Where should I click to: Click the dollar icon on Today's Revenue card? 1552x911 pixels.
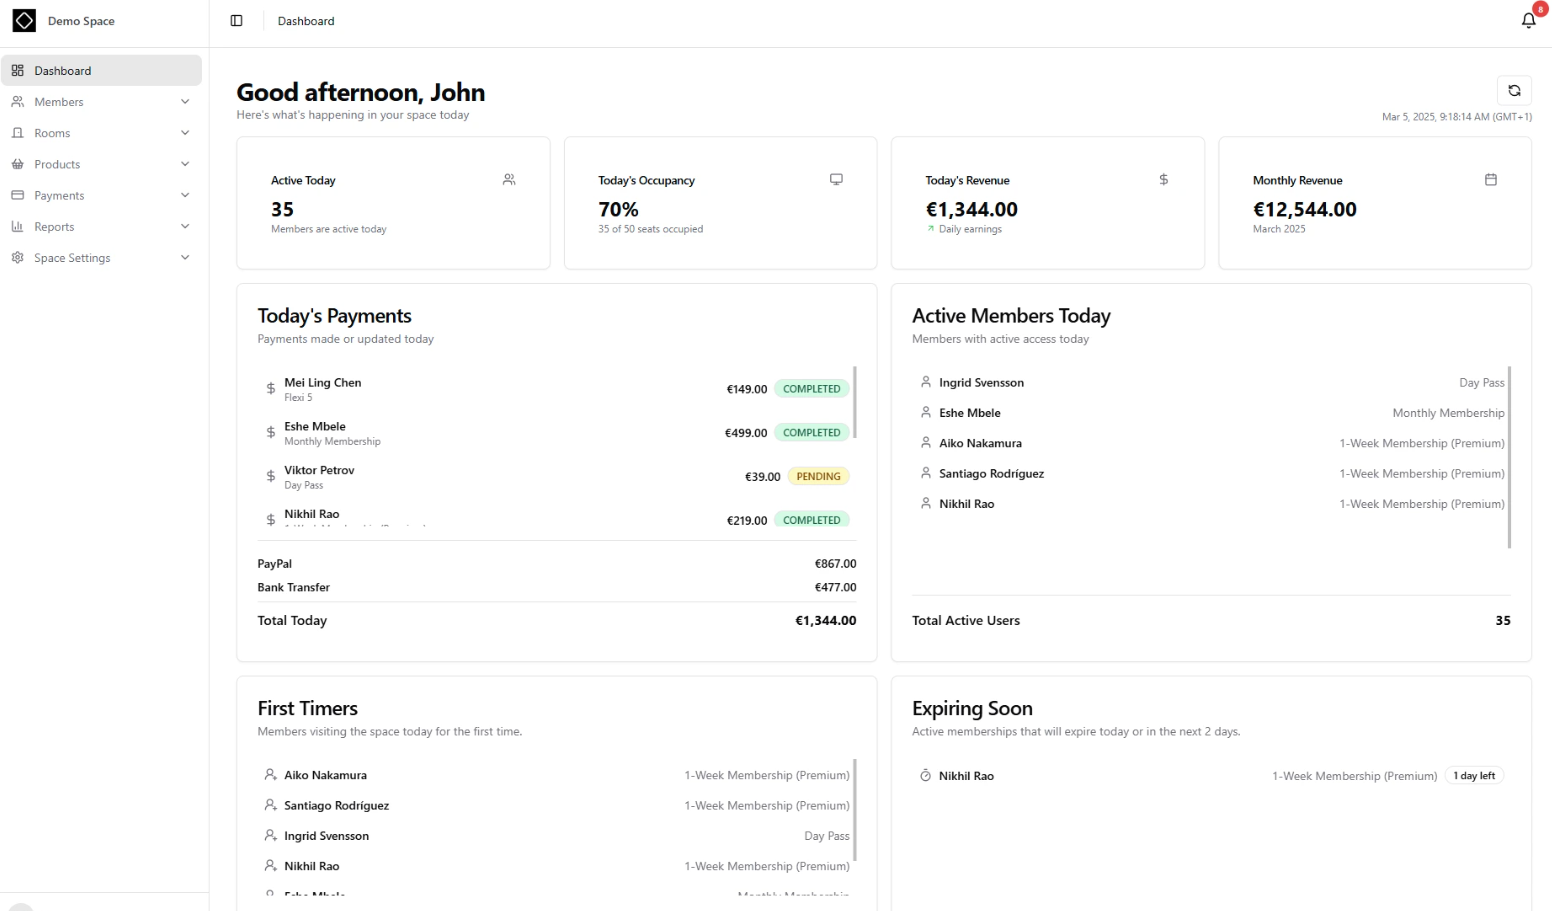pos(1163,179)
